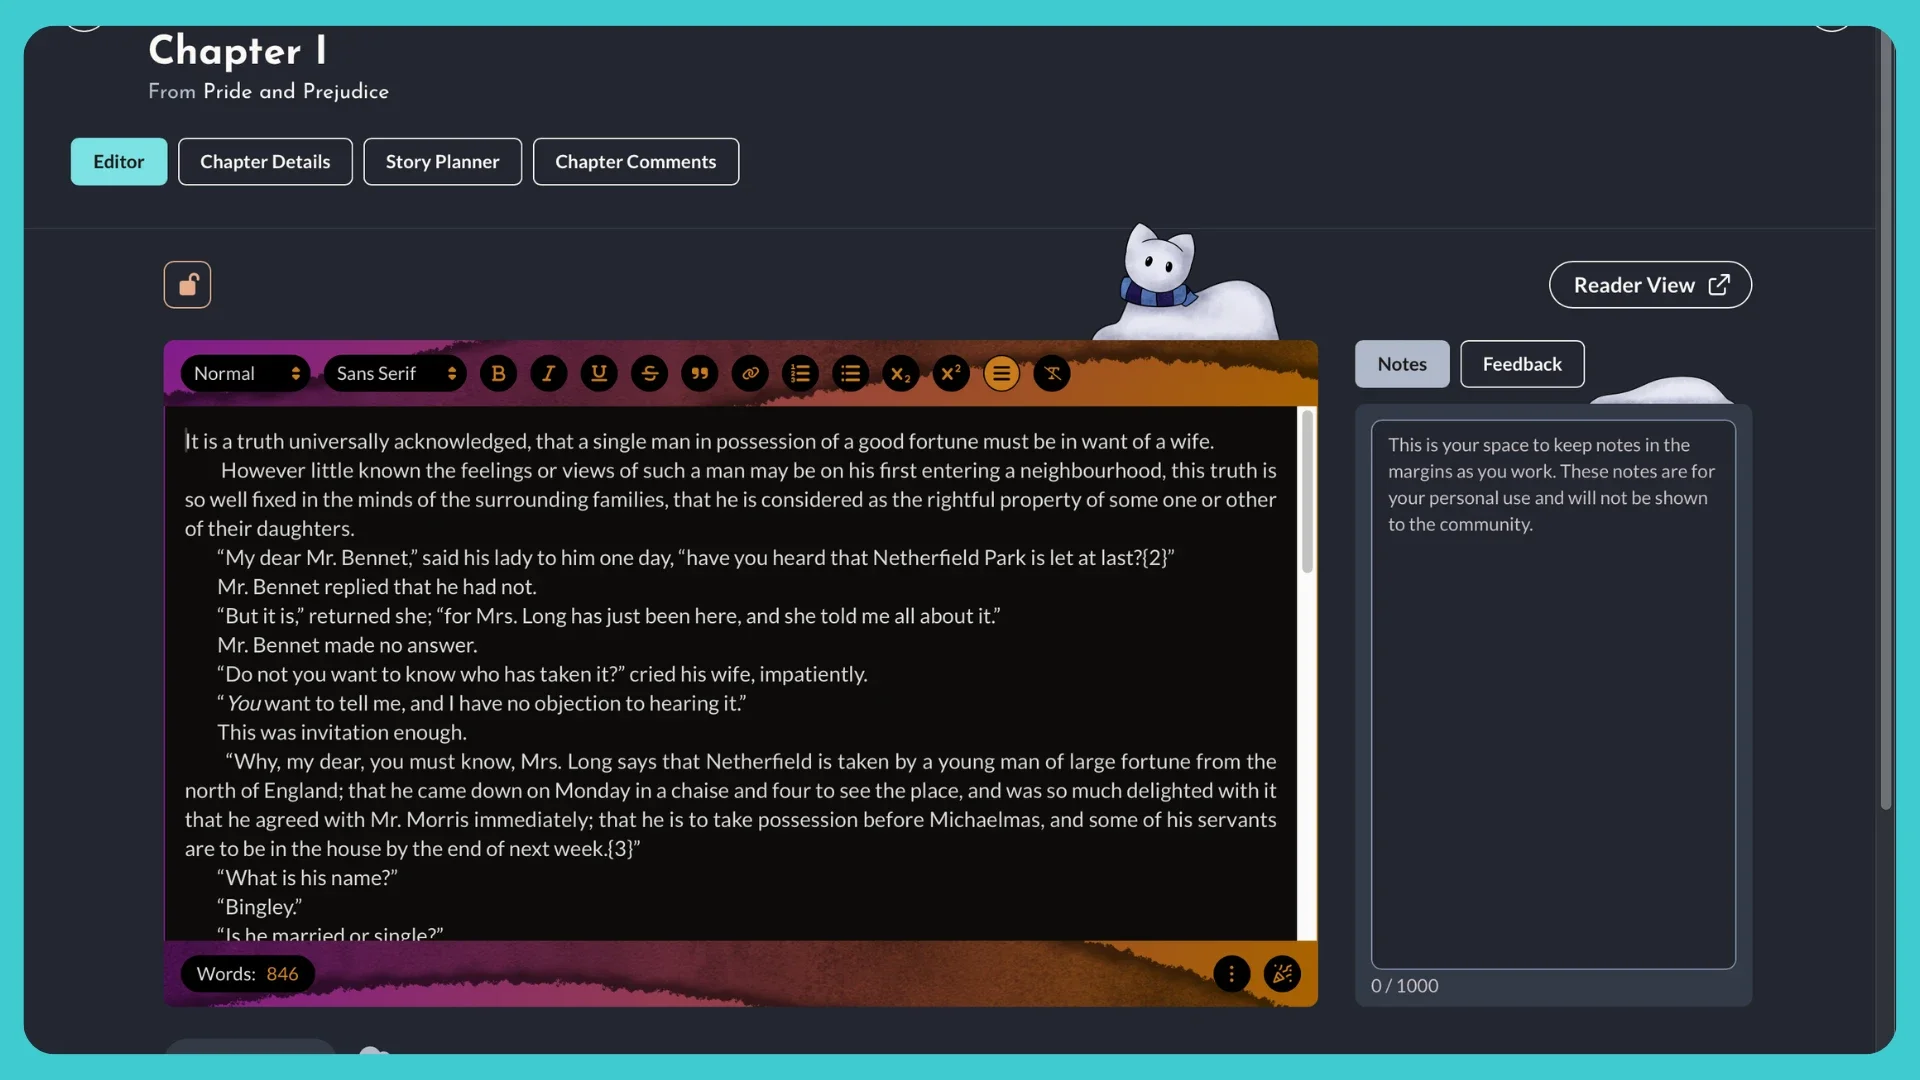Insert a hyperlink

[750, 374]
